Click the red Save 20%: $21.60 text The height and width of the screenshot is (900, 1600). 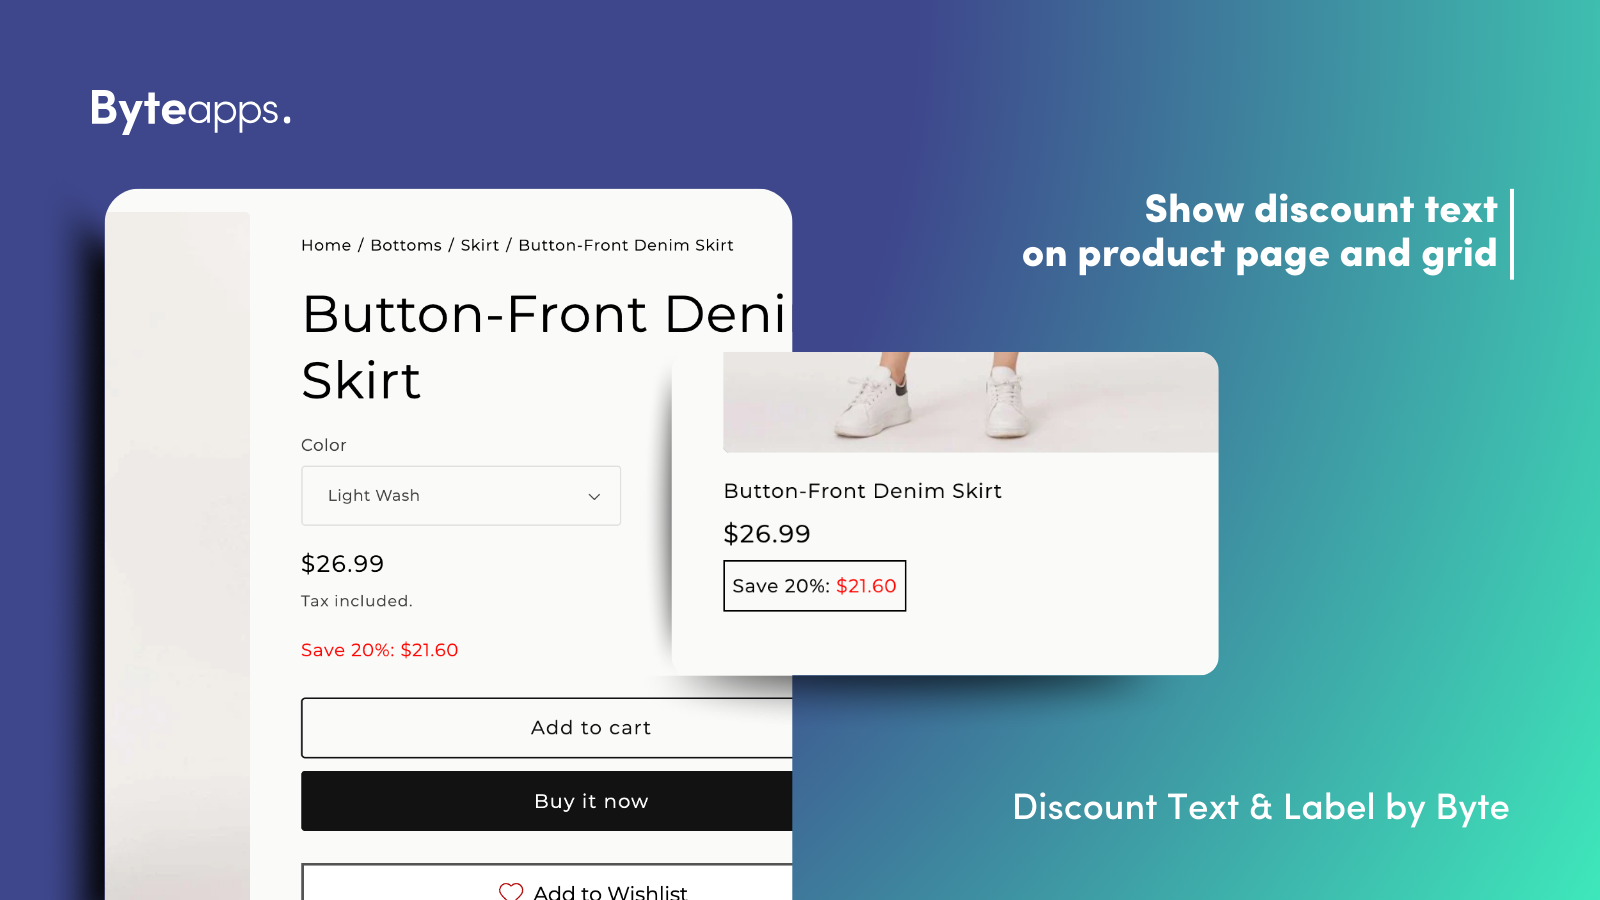[x=379, y=649]
